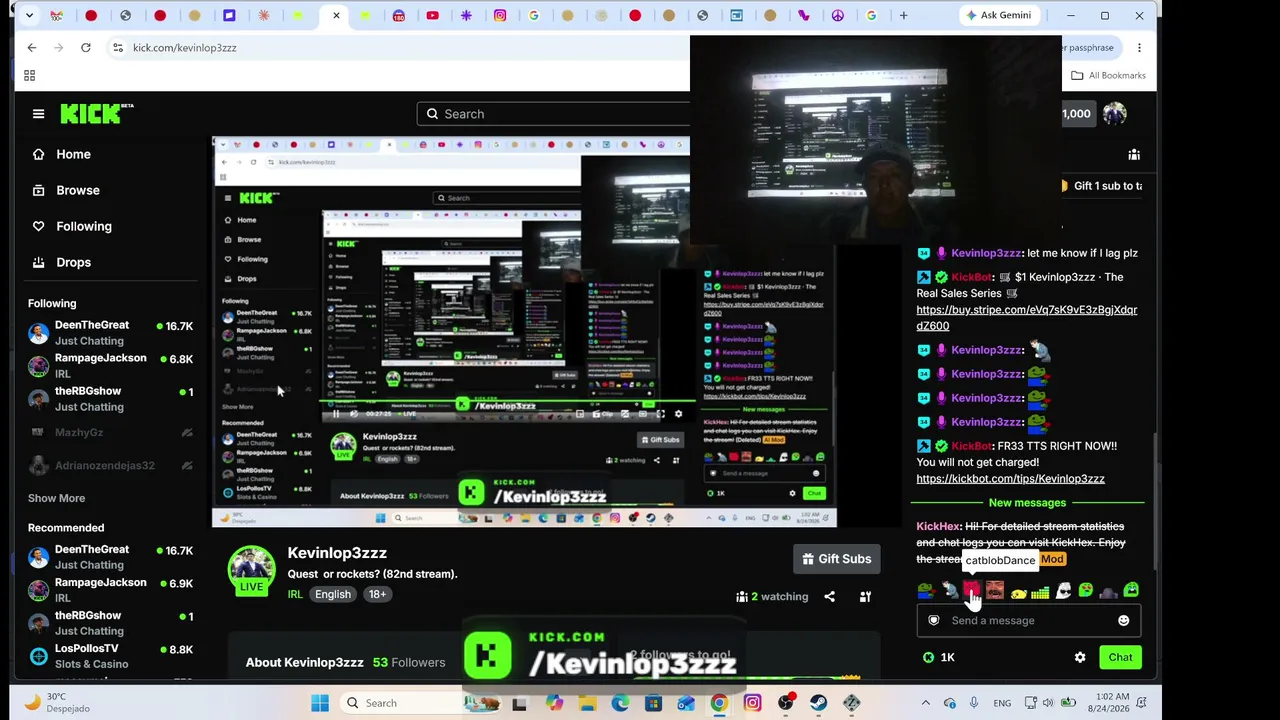Open DeenTheGreat under Recommended
Image resolution: width=1280 pixels, height=720 pixels.
[110, 557]
